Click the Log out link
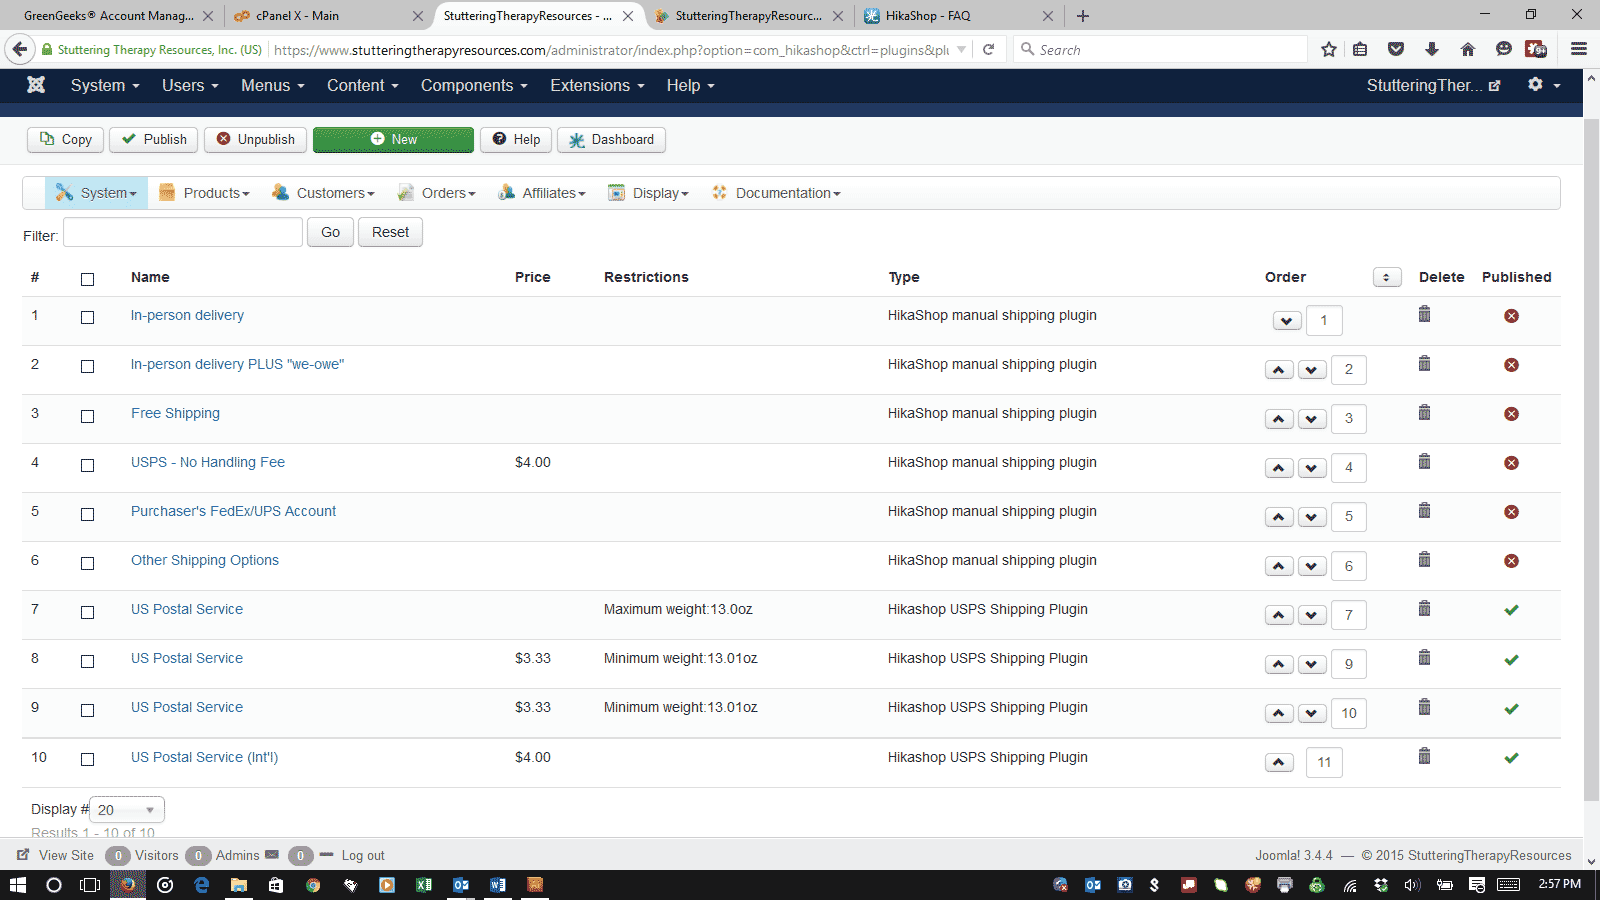 363,855
